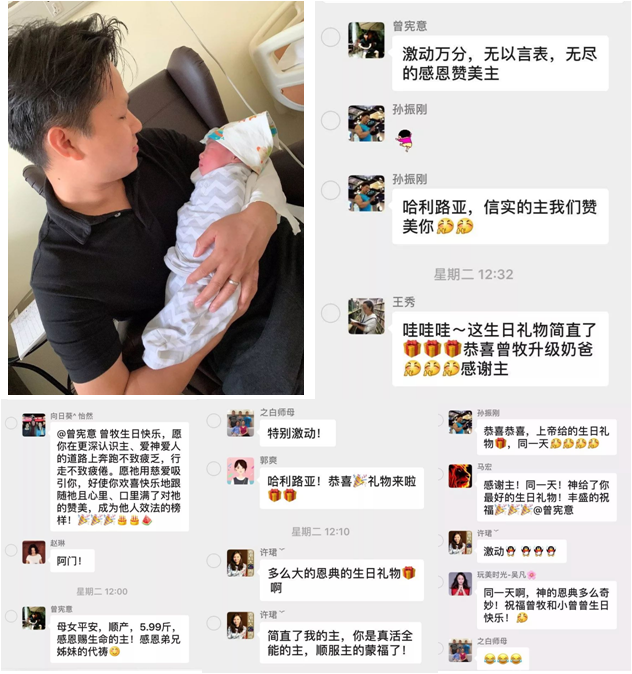This screenshot has width=632, height=674.
Task: Click the Crayon Shin-chan sticker from 孙振刚
Action: tap(405, 140)
